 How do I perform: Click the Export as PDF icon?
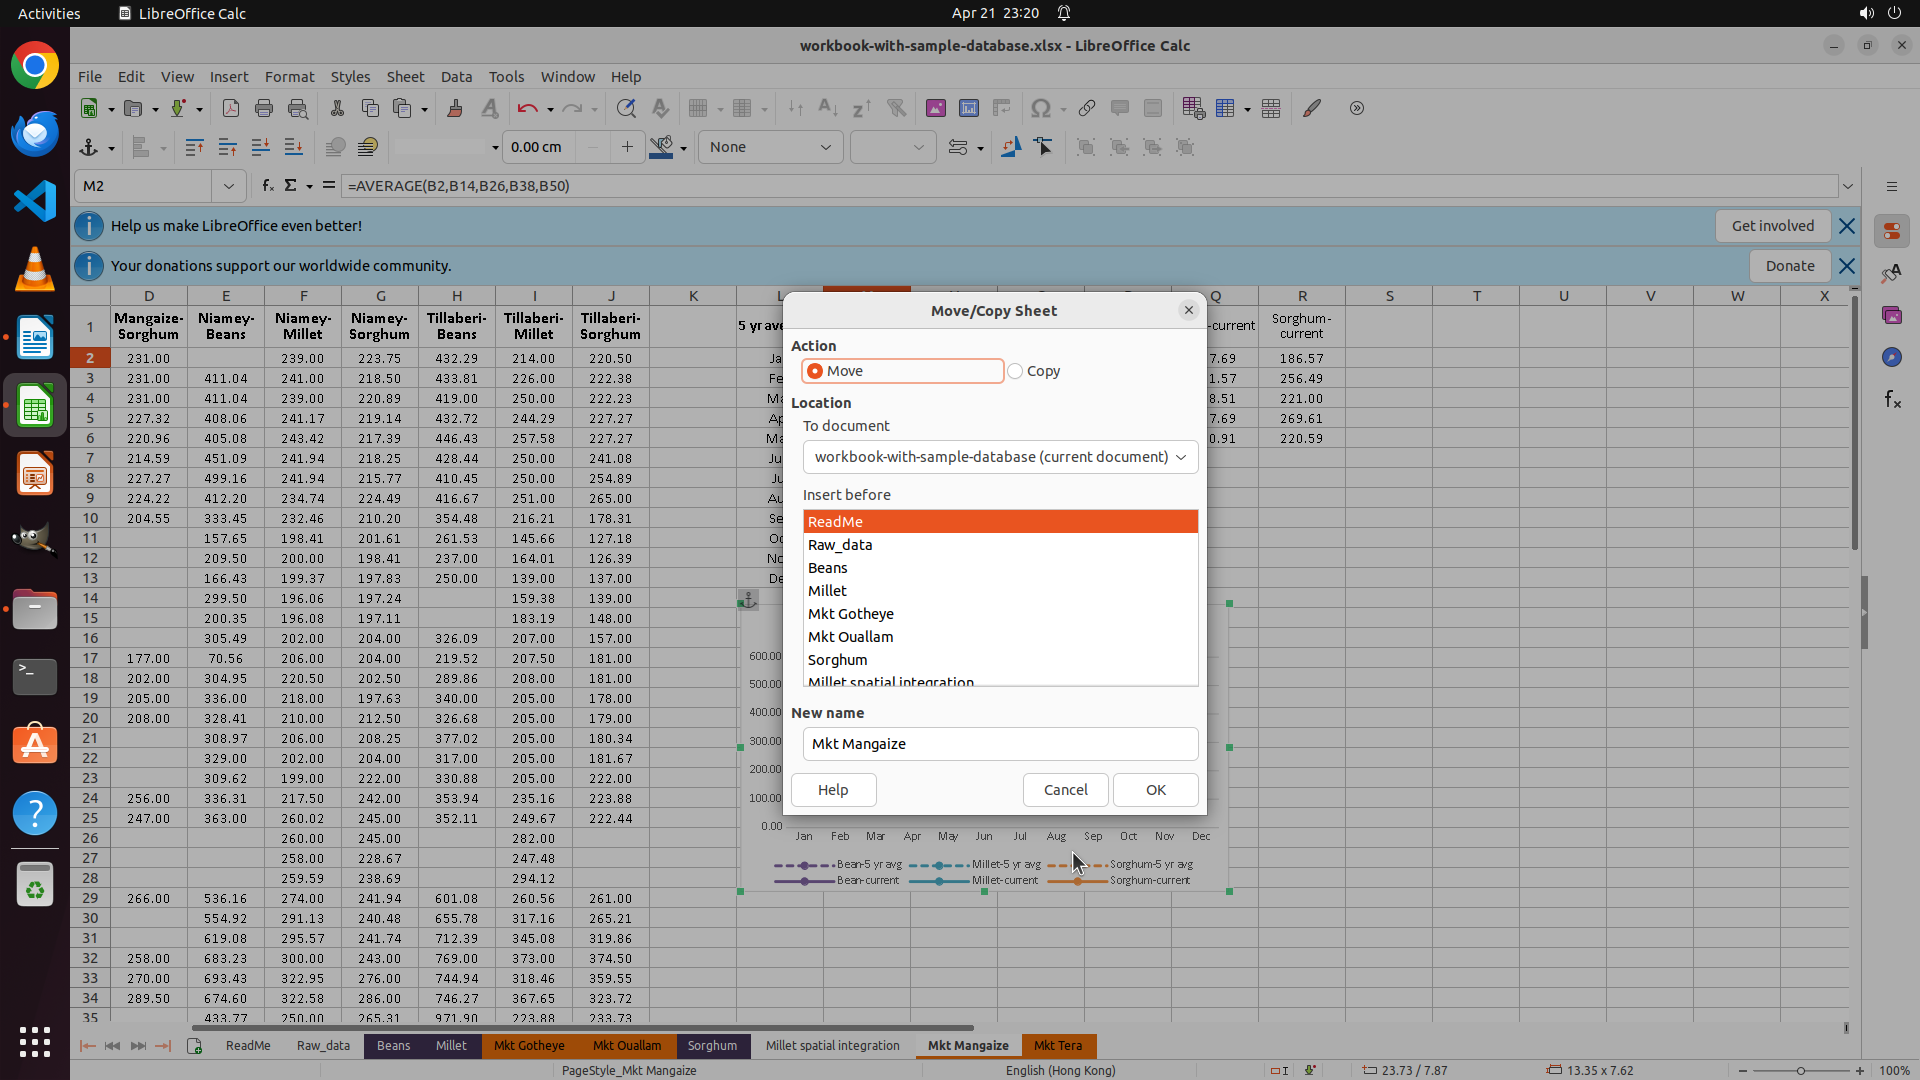point(230,108)
